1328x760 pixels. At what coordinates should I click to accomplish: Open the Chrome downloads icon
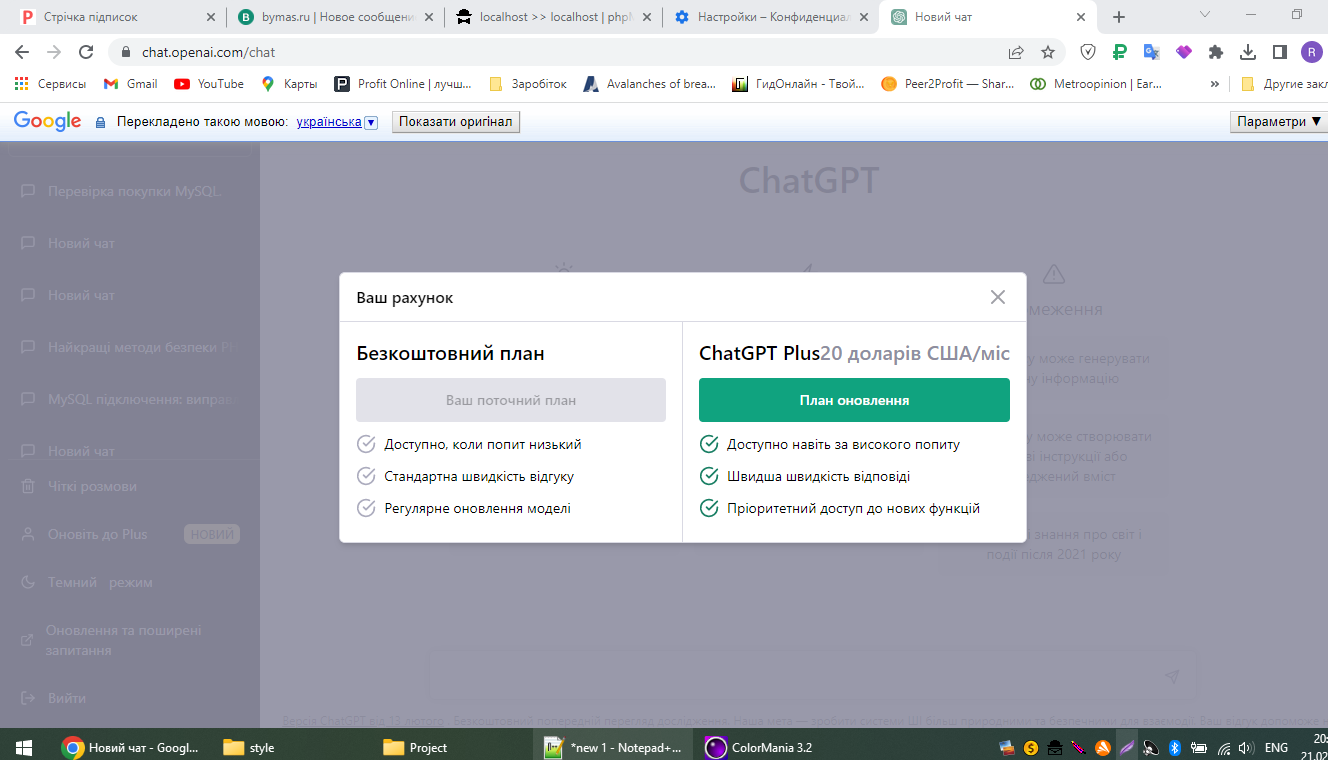(1248, 52)
